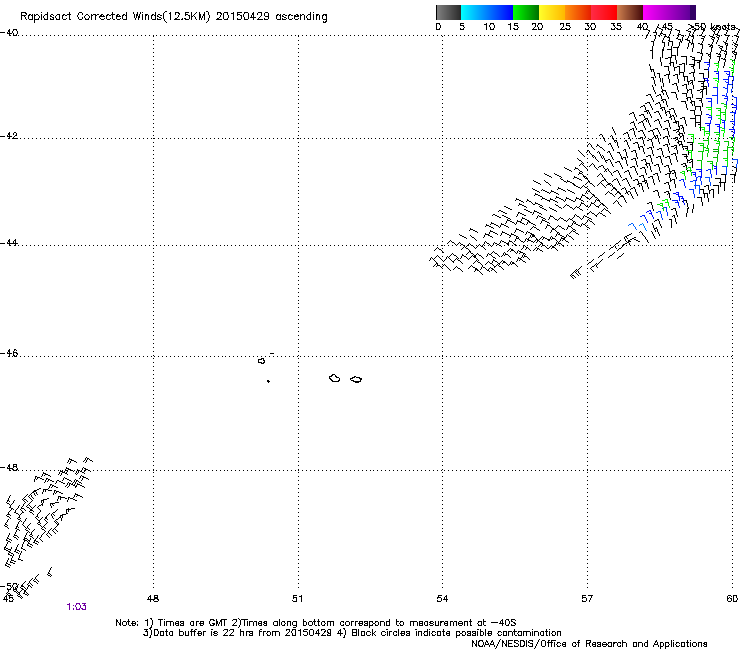Click the easternmost island outline near 52E
The height and width of the screenshot is (650, 740).
[x=356, y=380]
